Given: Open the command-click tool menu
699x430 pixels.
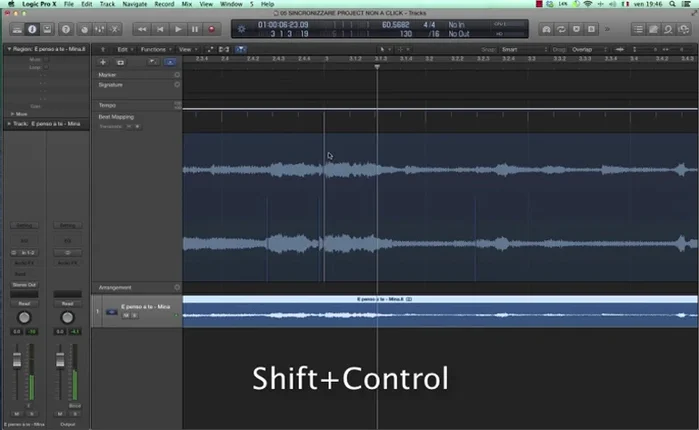Looking at the screenshot, I should (x=403, y=49).
